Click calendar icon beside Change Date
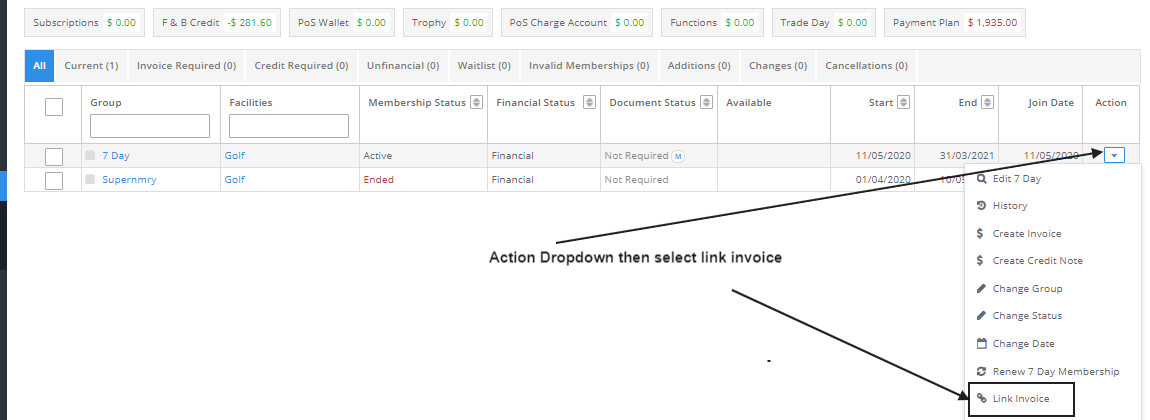Screen dimensions: 1150x420 pos(982,343)
